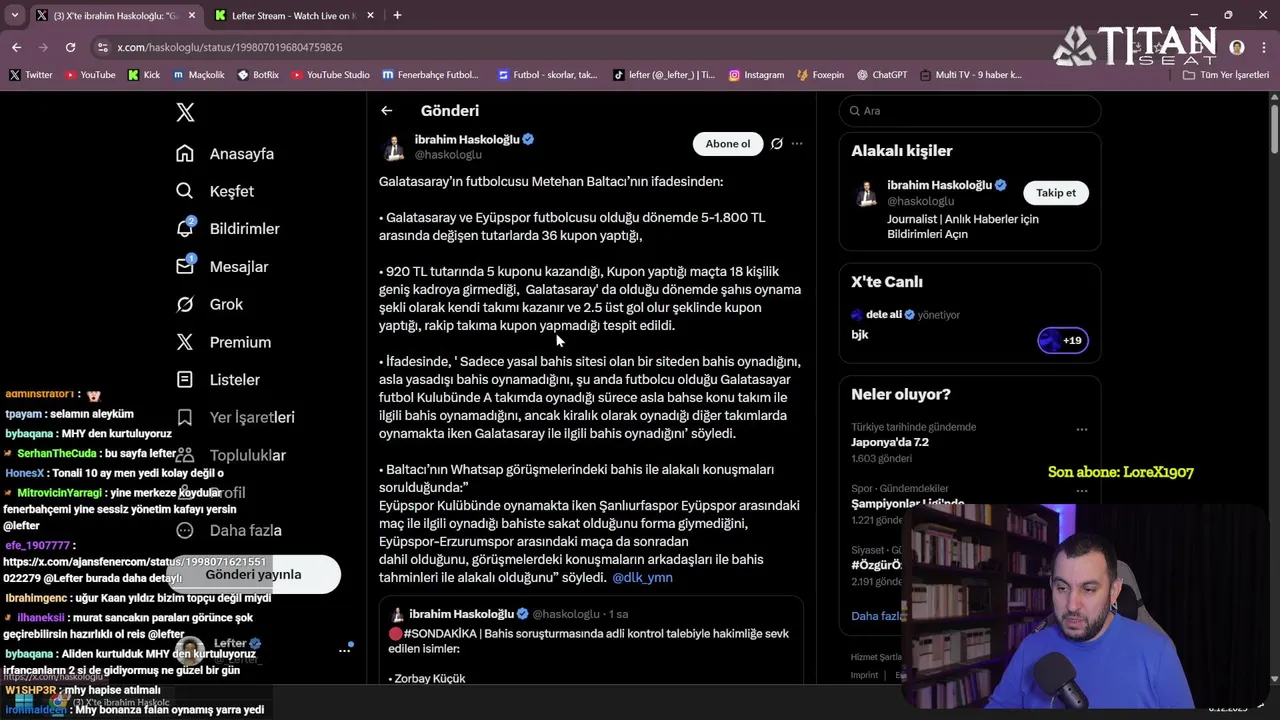Open Bildirimler notifications

click(x=228, y=229)
